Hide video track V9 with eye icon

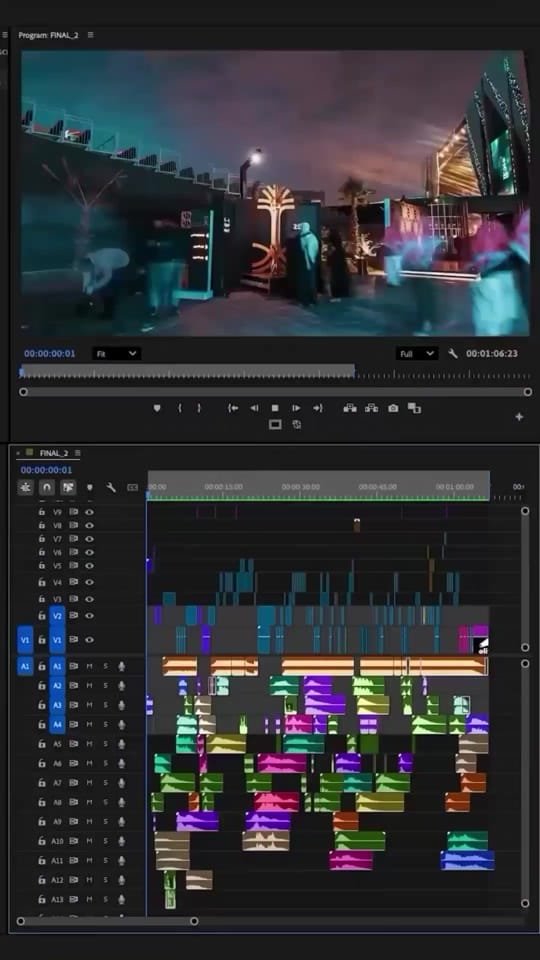click(89, 511)
